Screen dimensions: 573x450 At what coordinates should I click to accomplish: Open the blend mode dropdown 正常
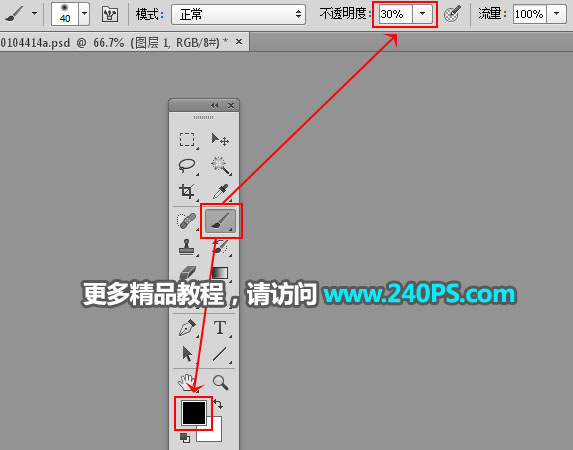tap(238, 15)
